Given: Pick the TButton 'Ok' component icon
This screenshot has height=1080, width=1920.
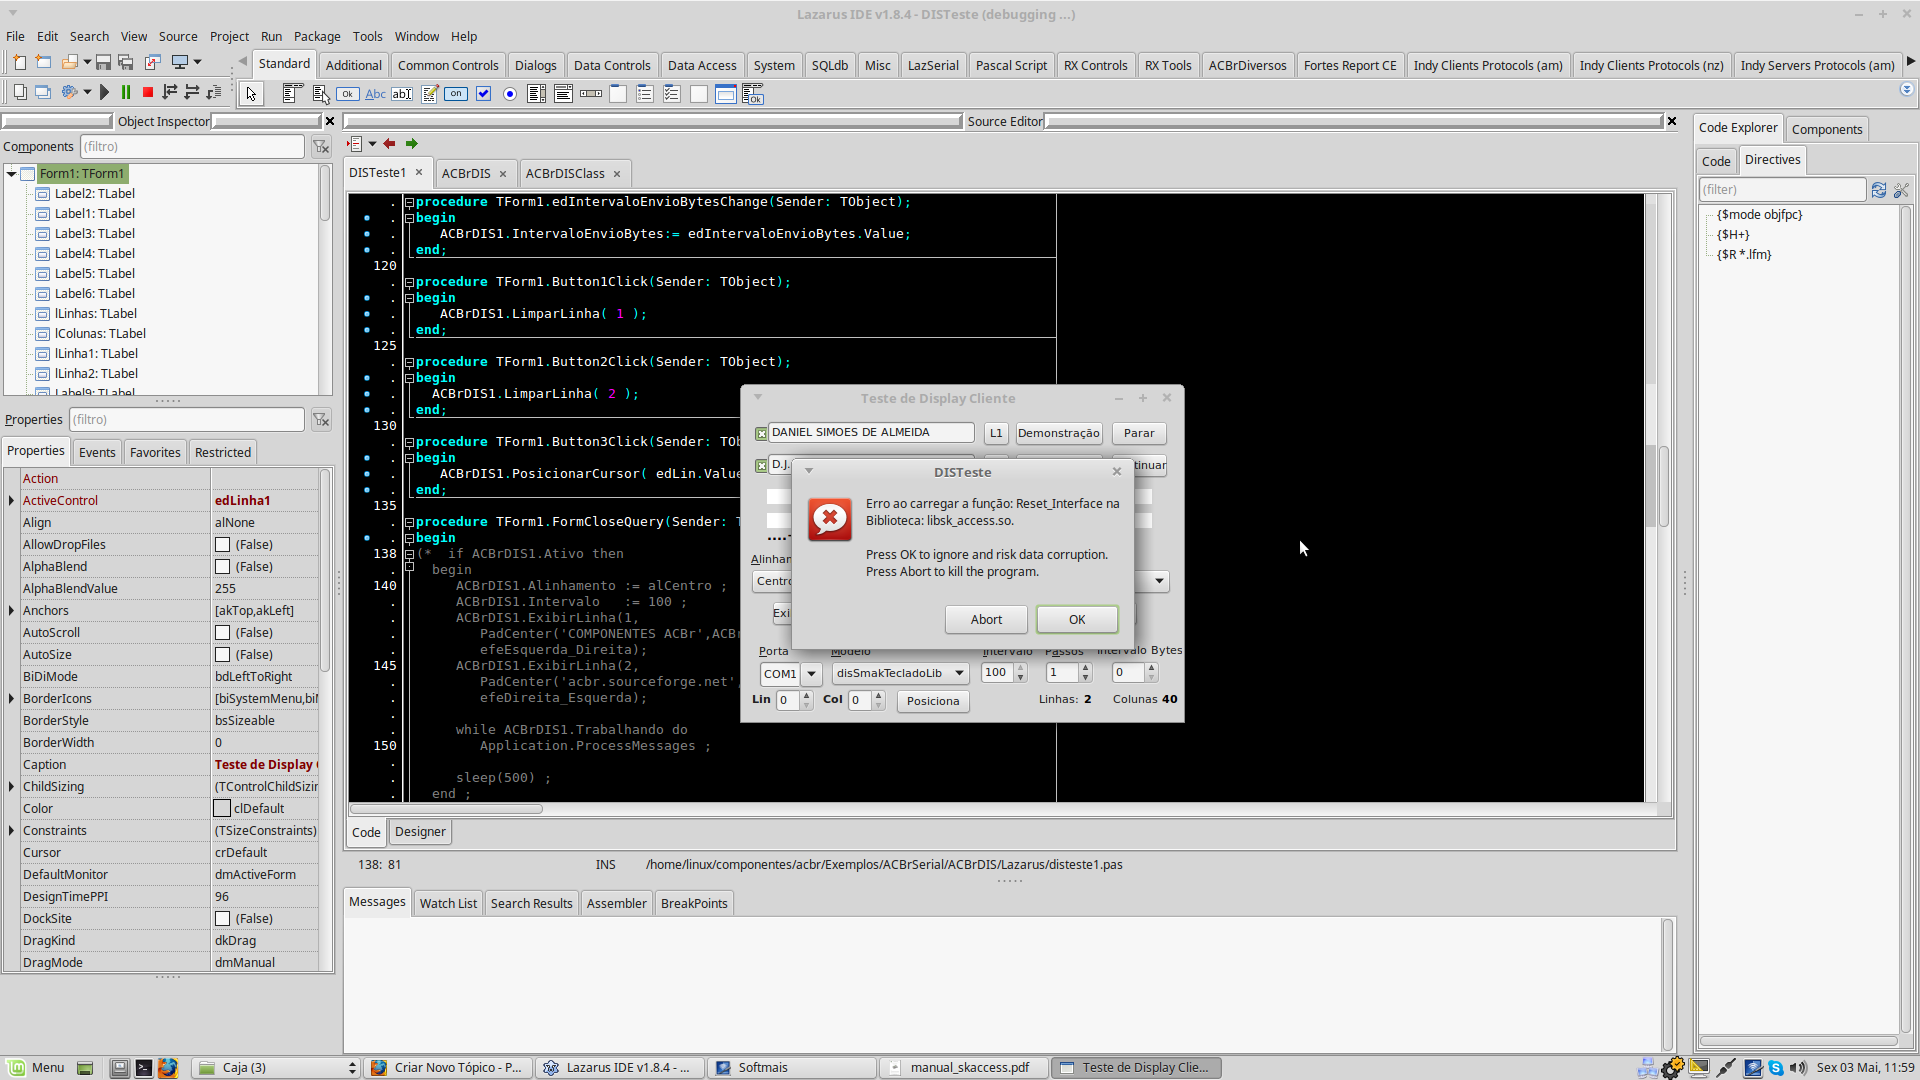Looking at the screenshot, I should [x=348, y=94].
